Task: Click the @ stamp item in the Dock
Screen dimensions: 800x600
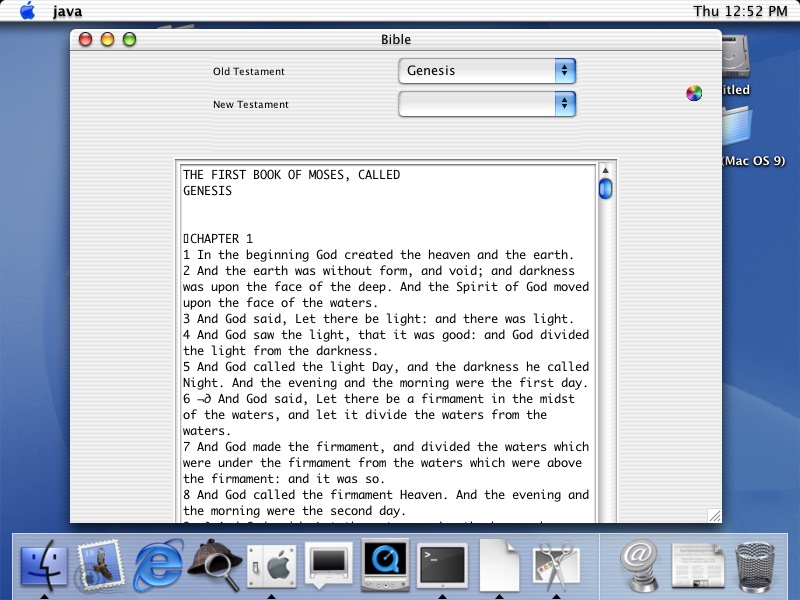Action: pos(638,565)
